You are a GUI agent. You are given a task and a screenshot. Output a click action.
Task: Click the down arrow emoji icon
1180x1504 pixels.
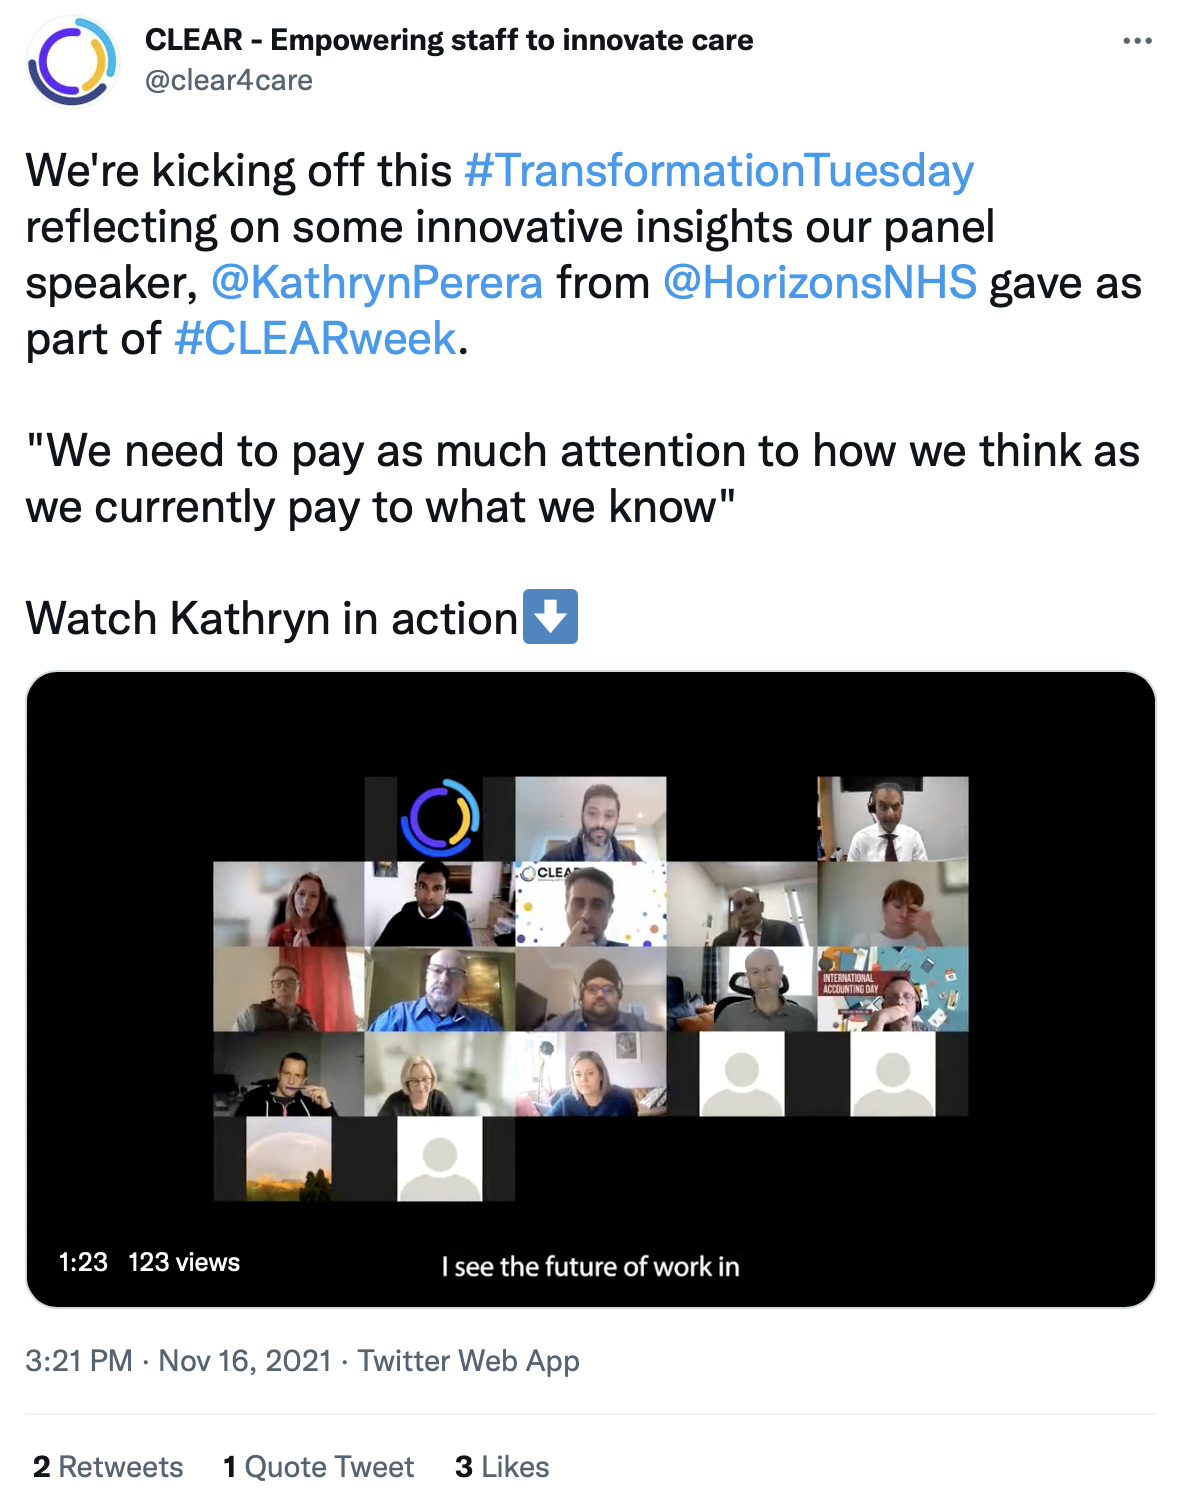551,617
